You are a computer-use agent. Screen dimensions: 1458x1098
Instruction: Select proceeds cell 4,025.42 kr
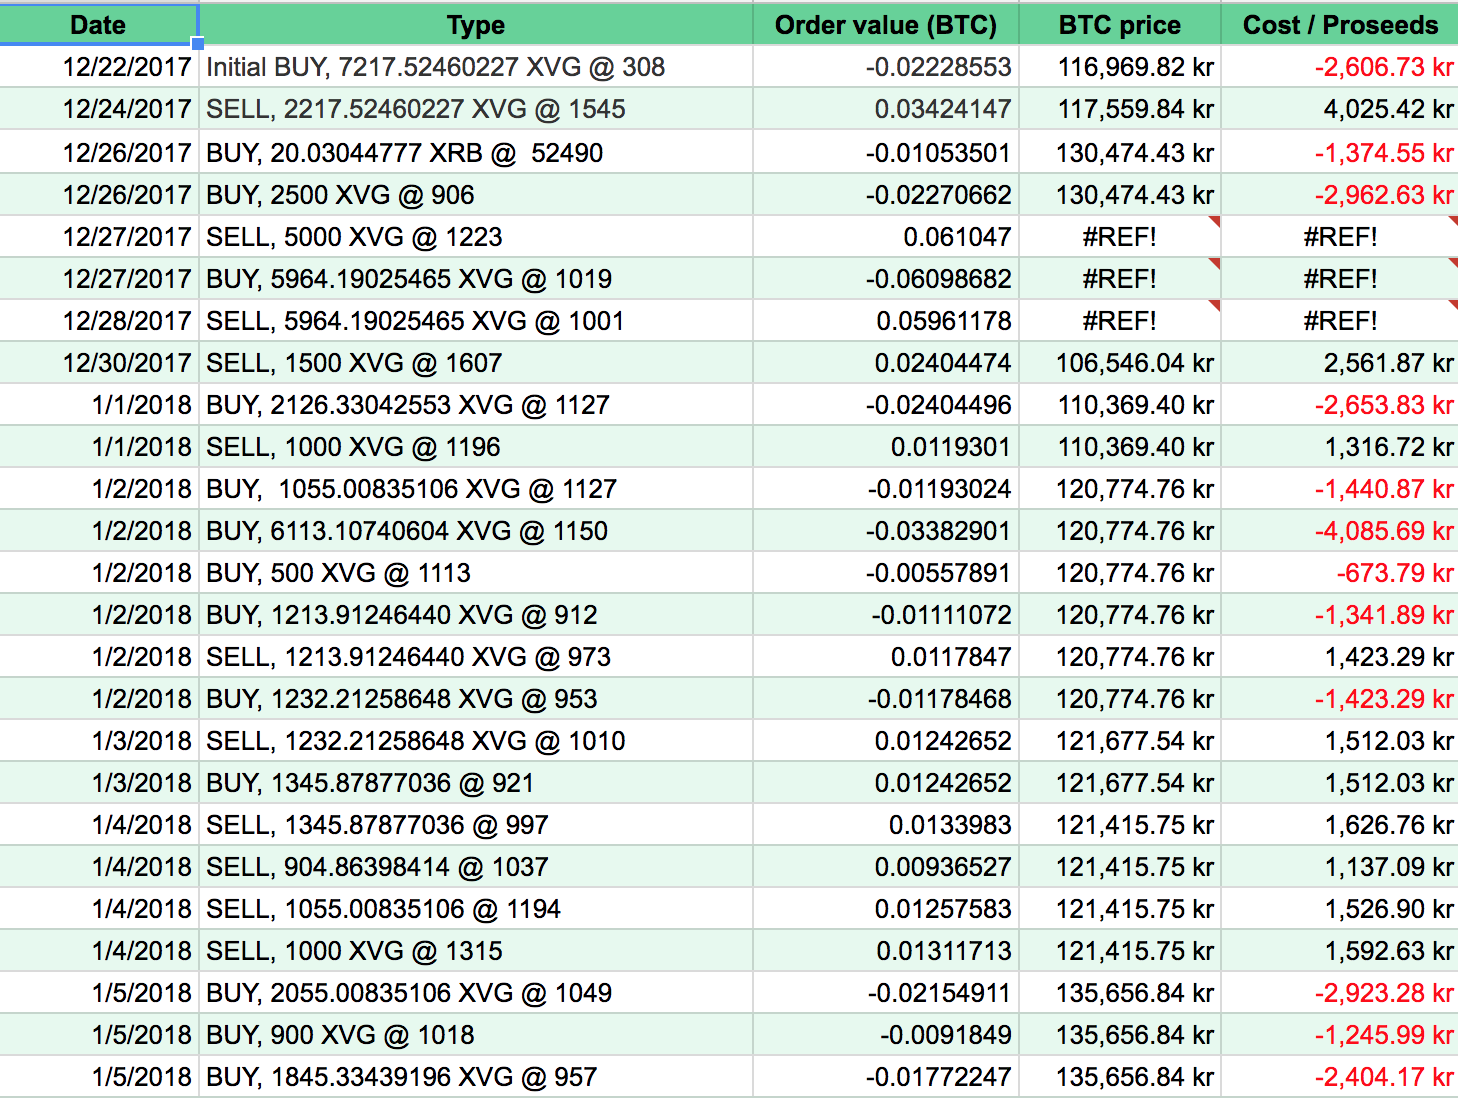1340,109
